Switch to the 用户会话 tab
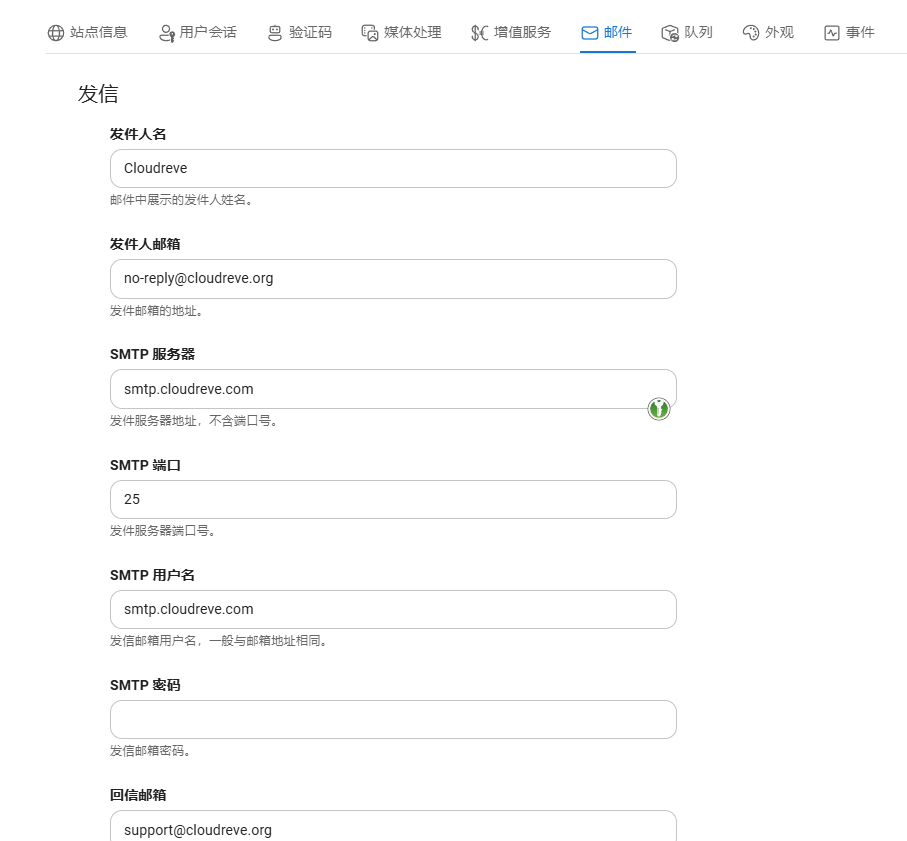907x841 pixels. coord(197,32)
